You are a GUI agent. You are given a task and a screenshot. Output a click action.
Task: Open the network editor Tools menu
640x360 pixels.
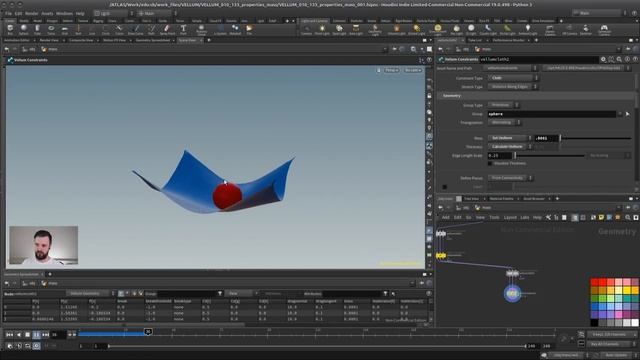click(x=494, y=218)
